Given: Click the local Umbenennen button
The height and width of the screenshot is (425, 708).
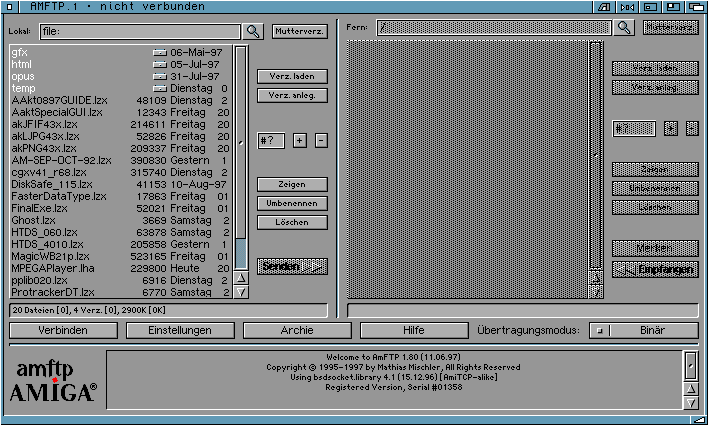Looking at the screenshot, I should tap(292, 203).
